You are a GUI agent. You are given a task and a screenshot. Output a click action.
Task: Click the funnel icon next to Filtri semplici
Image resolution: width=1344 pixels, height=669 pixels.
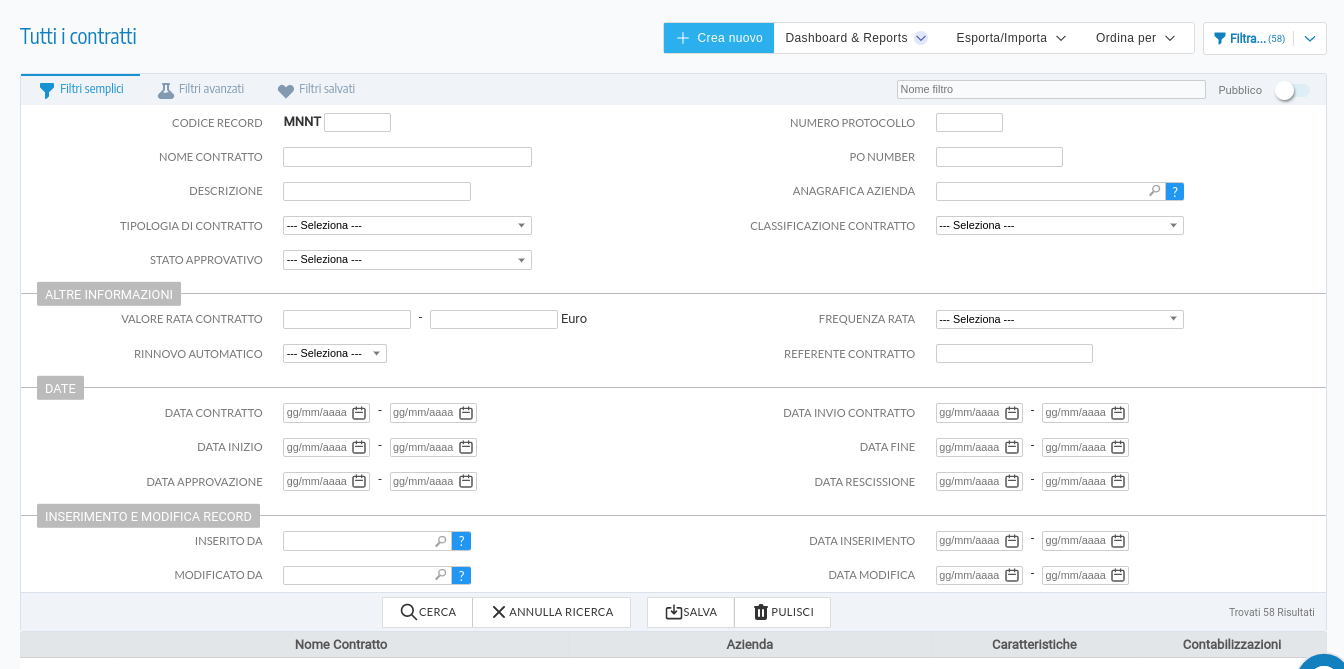[x=46, y=89]
